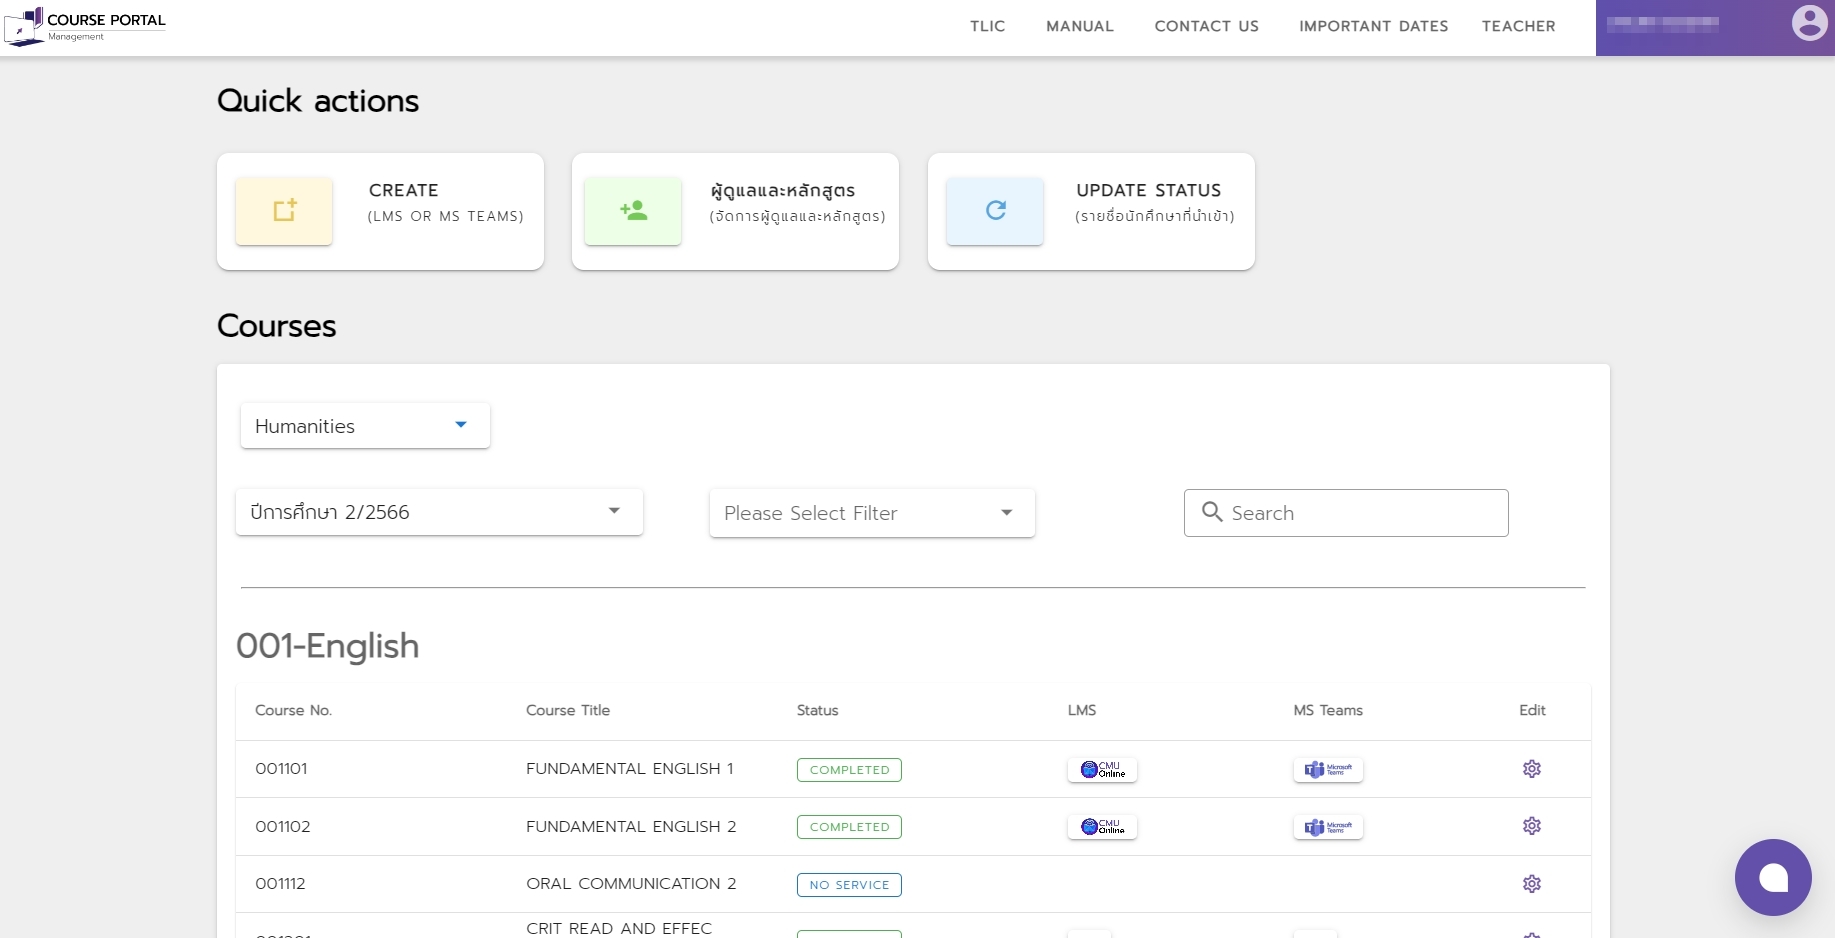
Task: Click in the Search courses field
Action: [x=1360, y=513]
